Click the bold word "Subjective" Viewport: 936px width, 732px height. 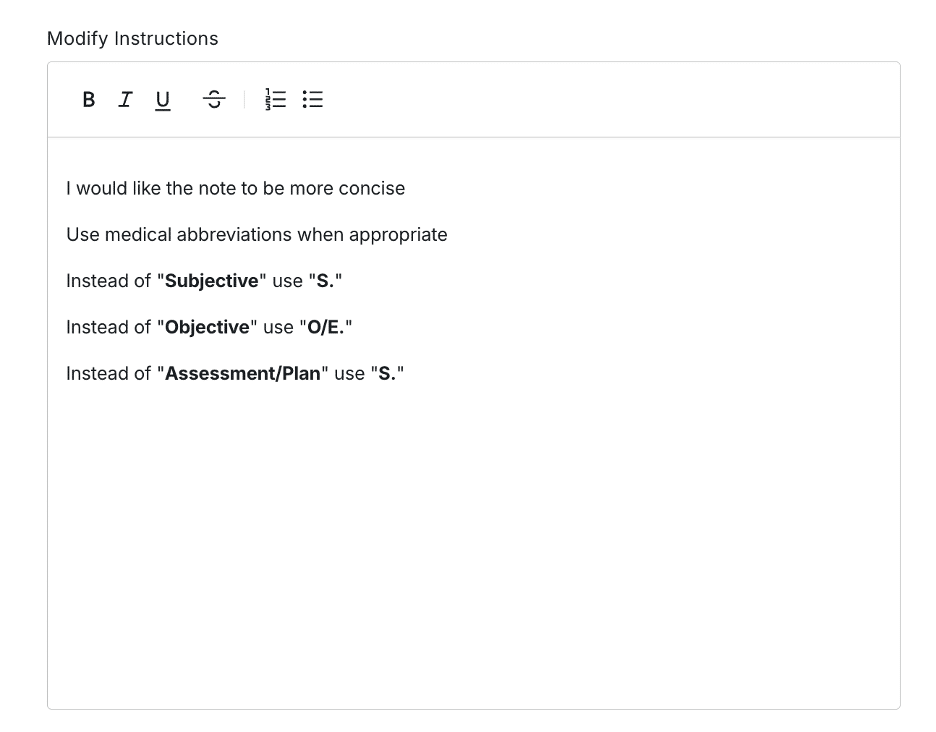coord(211,281)
